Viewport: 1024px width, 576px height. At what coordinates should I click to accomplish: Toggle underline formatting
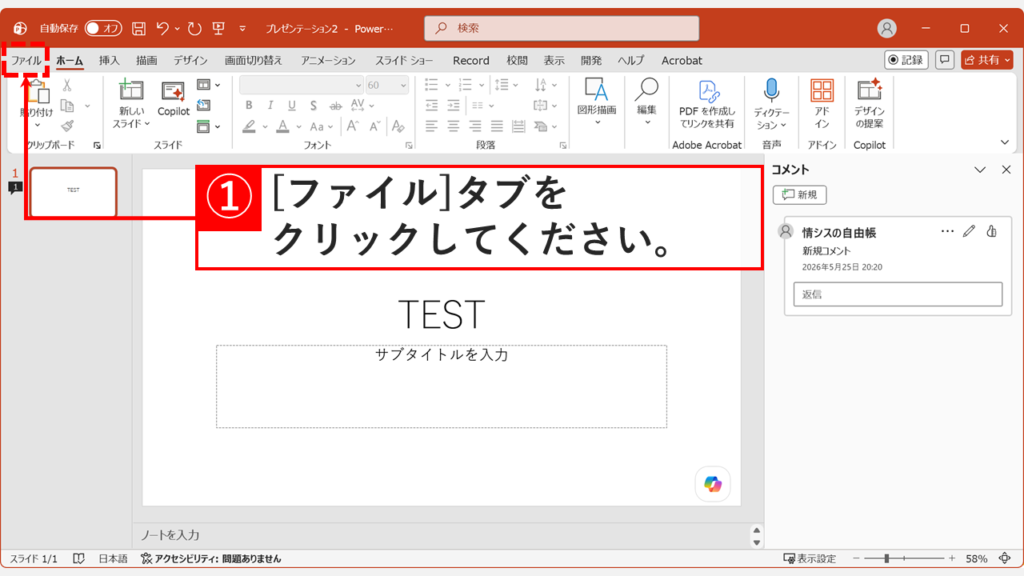pos(291,105)
